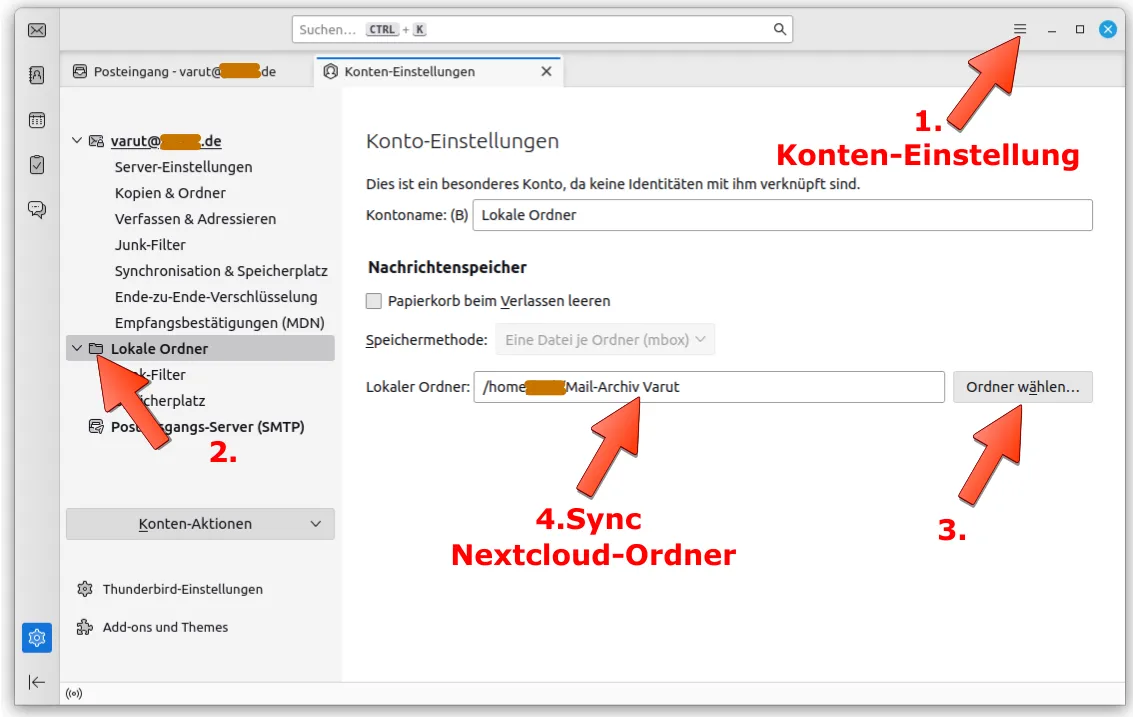Collapse the Lokale Ordner tree entry
1133x717 pixels.
pyautogui.click(x=77, y=348)
